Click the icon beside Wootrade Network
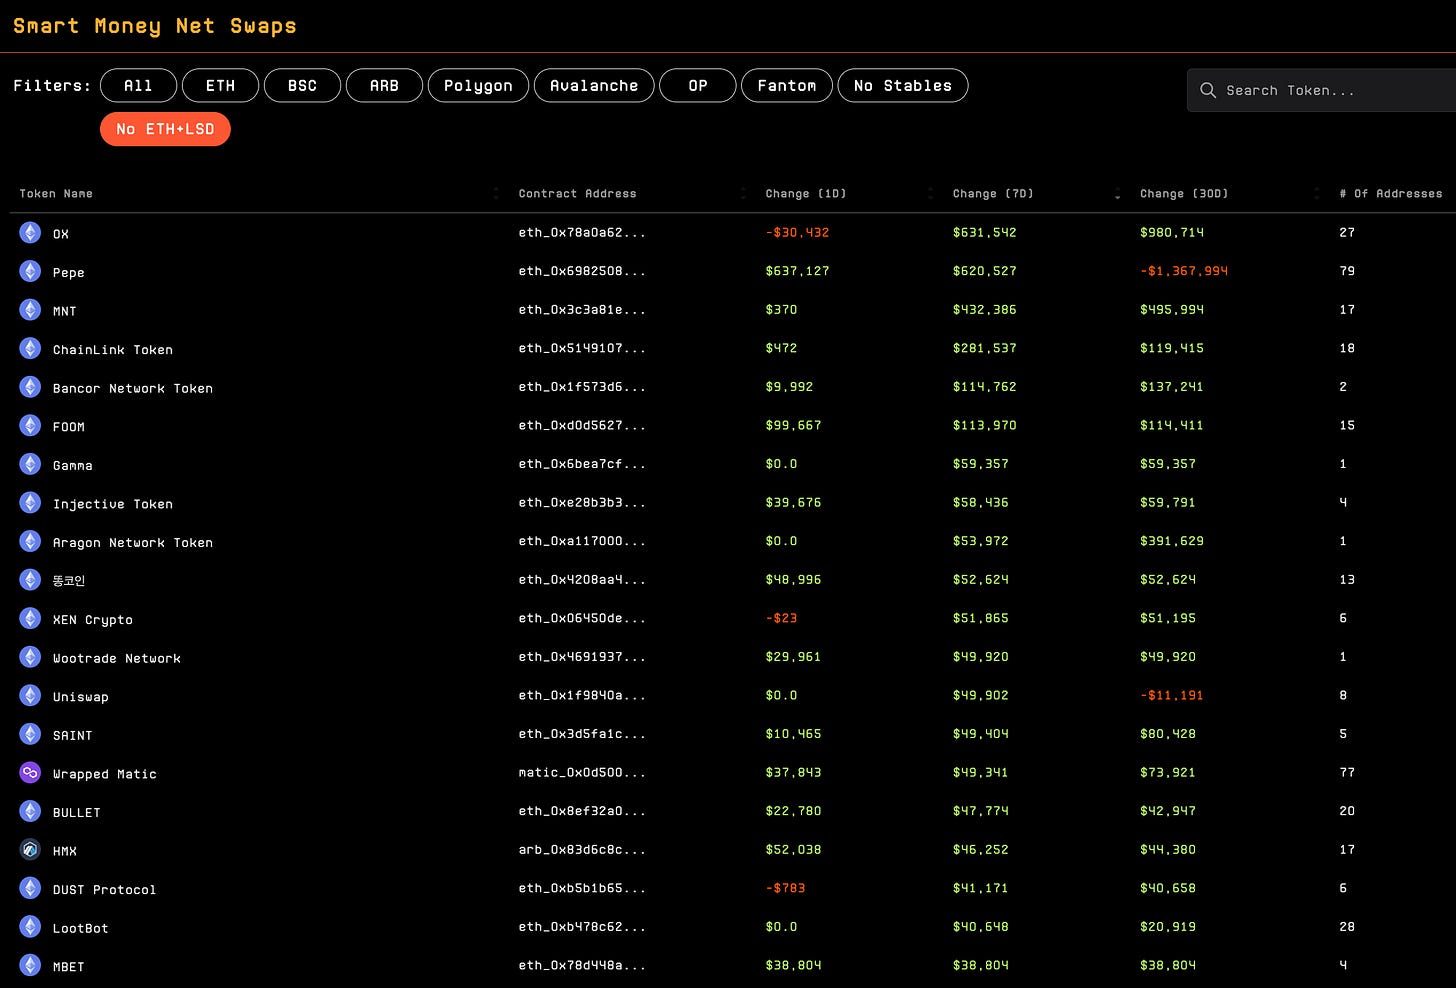The width and height of the screenshot is (1456, 988). pyautogui.click(x=30, y=657)
